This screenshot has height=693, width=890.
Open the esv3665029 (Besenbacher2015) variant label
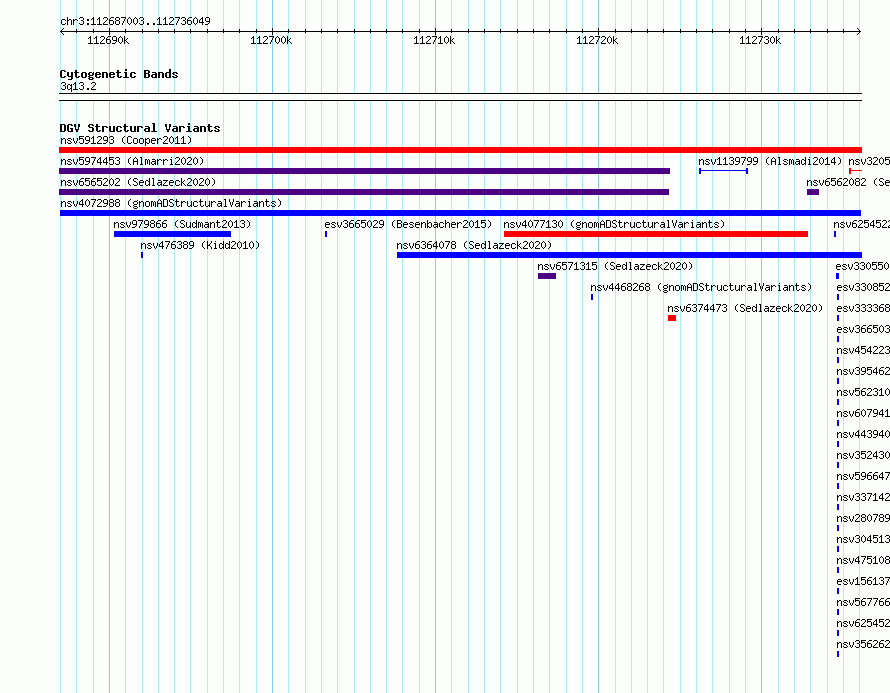[x=408, y=224]
